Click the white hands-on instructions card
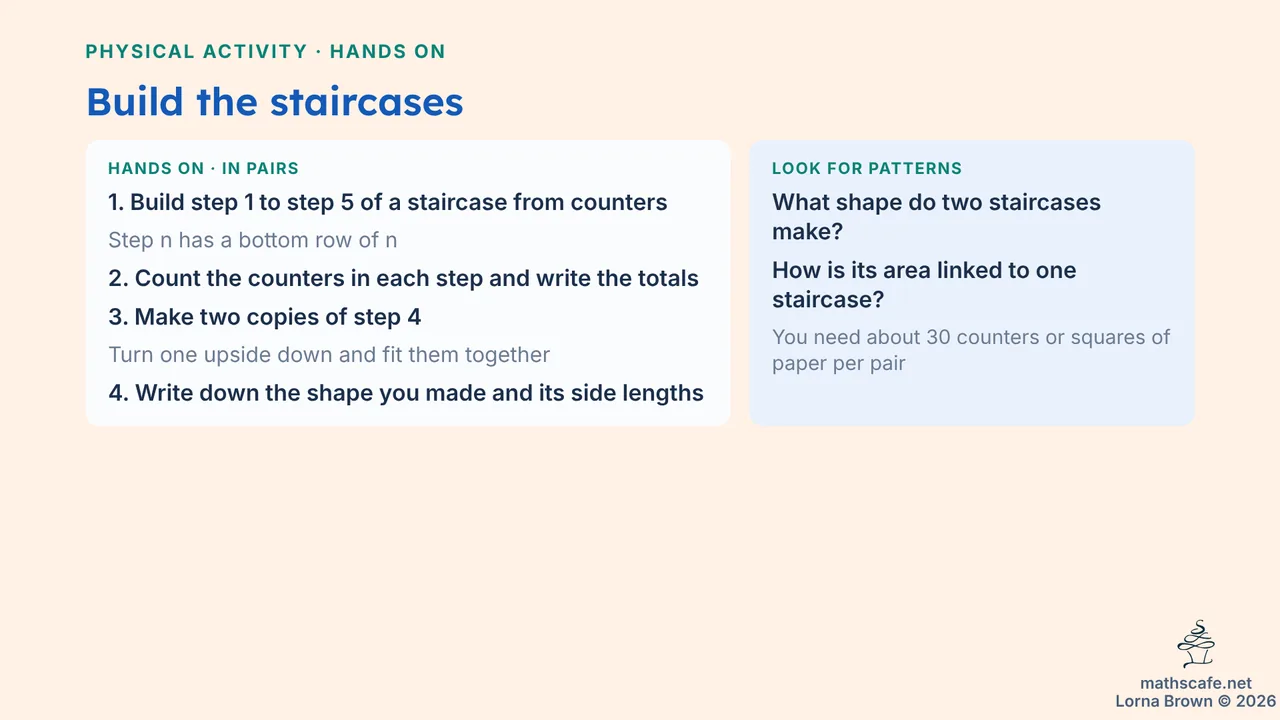The width and height of the screenshot is (1280, 720). 408,283
